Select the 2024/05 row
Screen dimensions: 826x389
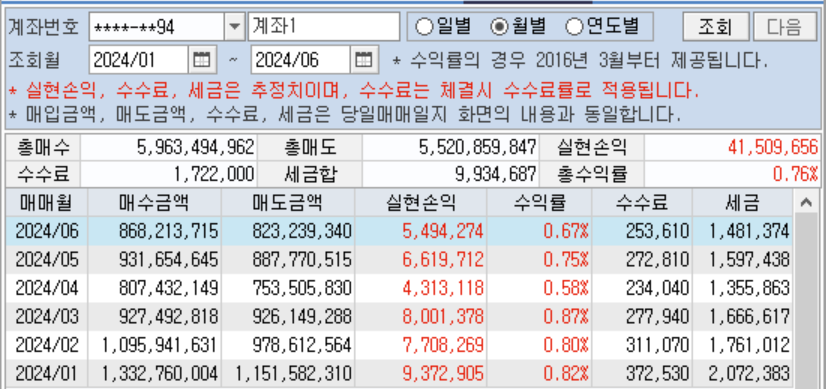coord(399,259)
